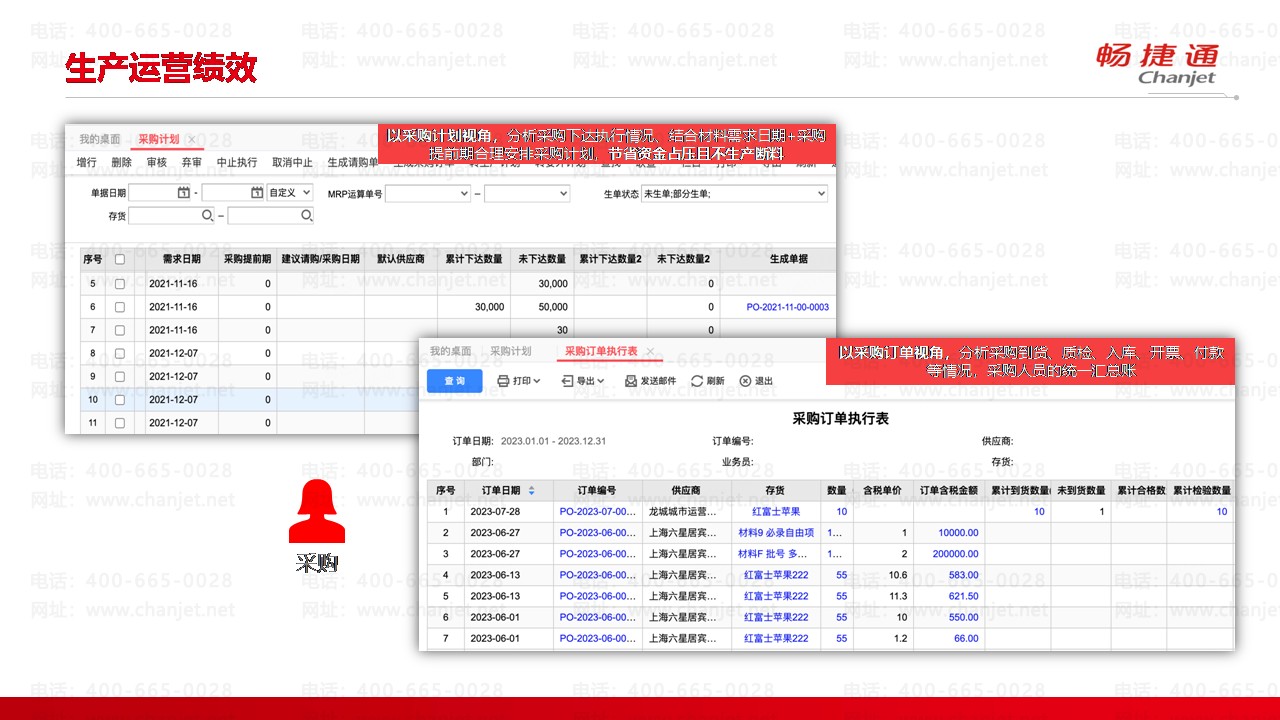Viewport: 1280px width, 720px height.
Task: Click the 供应商 column header in 采购订单执行表
Action: click(x=686, y=491)
